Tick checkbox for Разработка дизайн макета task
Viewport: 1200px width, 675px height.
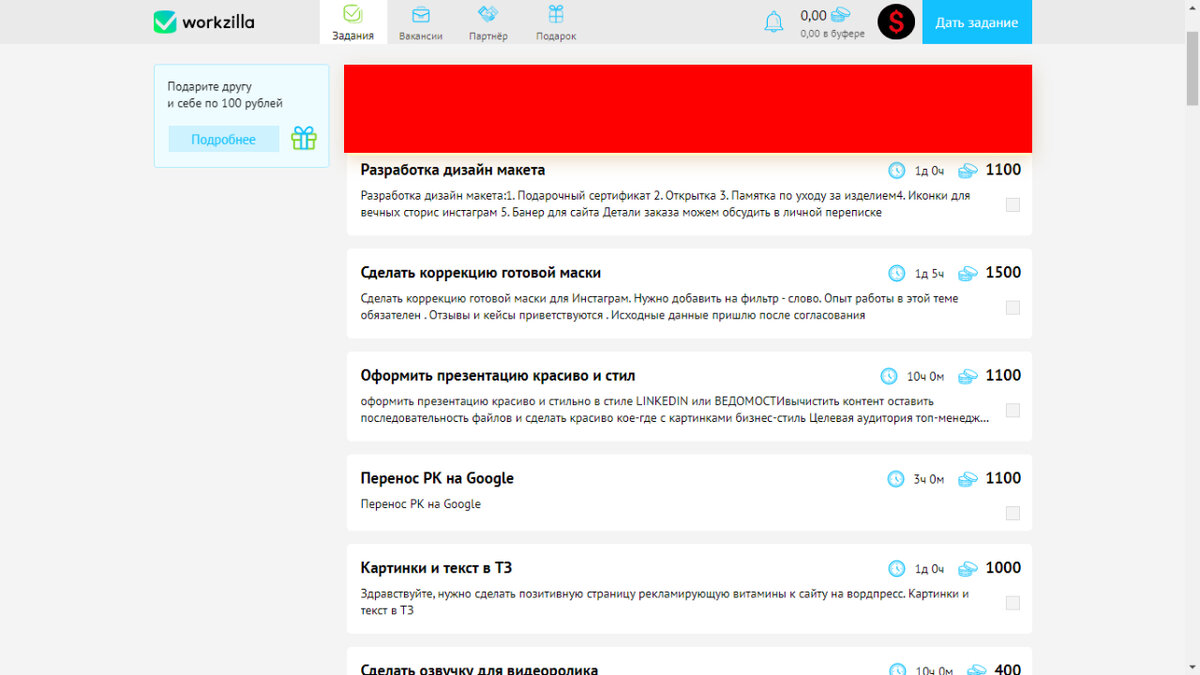pos(1013,205)
